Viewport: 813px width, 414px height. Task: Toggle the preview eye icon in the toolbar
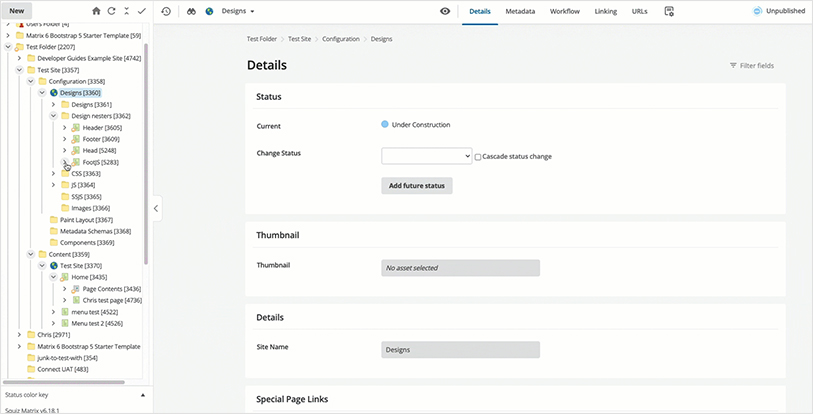click(445, 11)
